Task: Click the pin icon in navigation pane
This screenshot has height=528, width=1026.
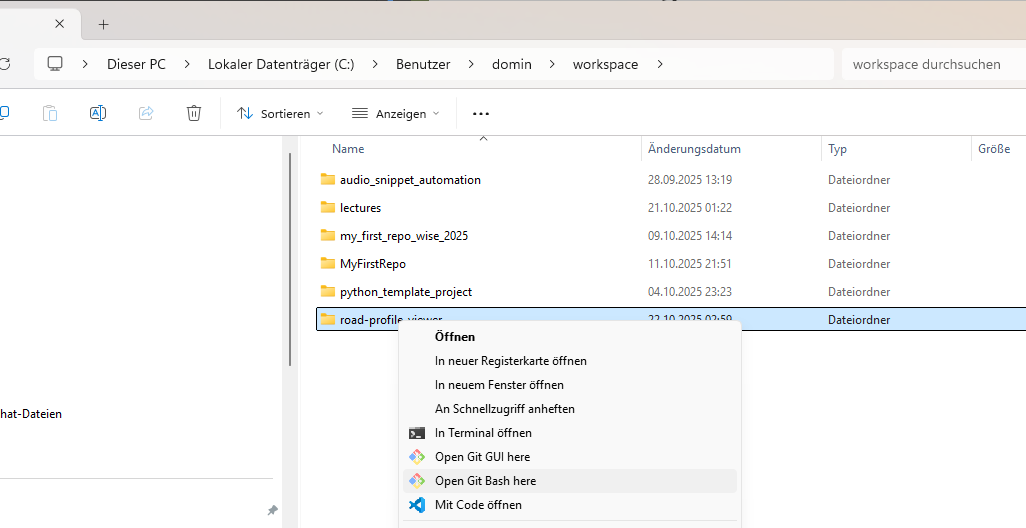Action: [273, 510]
